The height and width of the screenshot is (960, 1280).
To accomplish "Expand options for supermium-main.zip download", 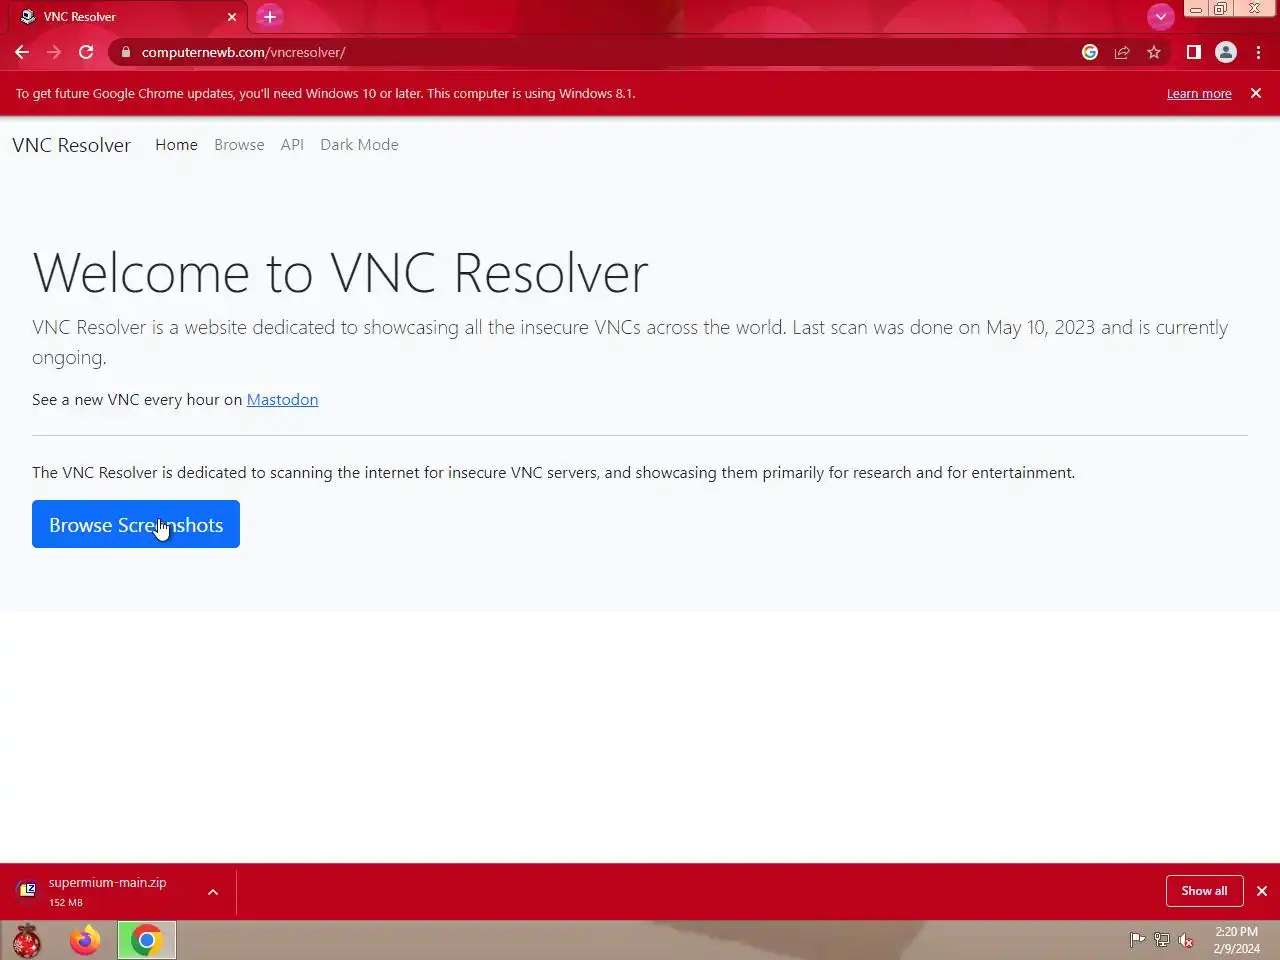I will (213, 891).
